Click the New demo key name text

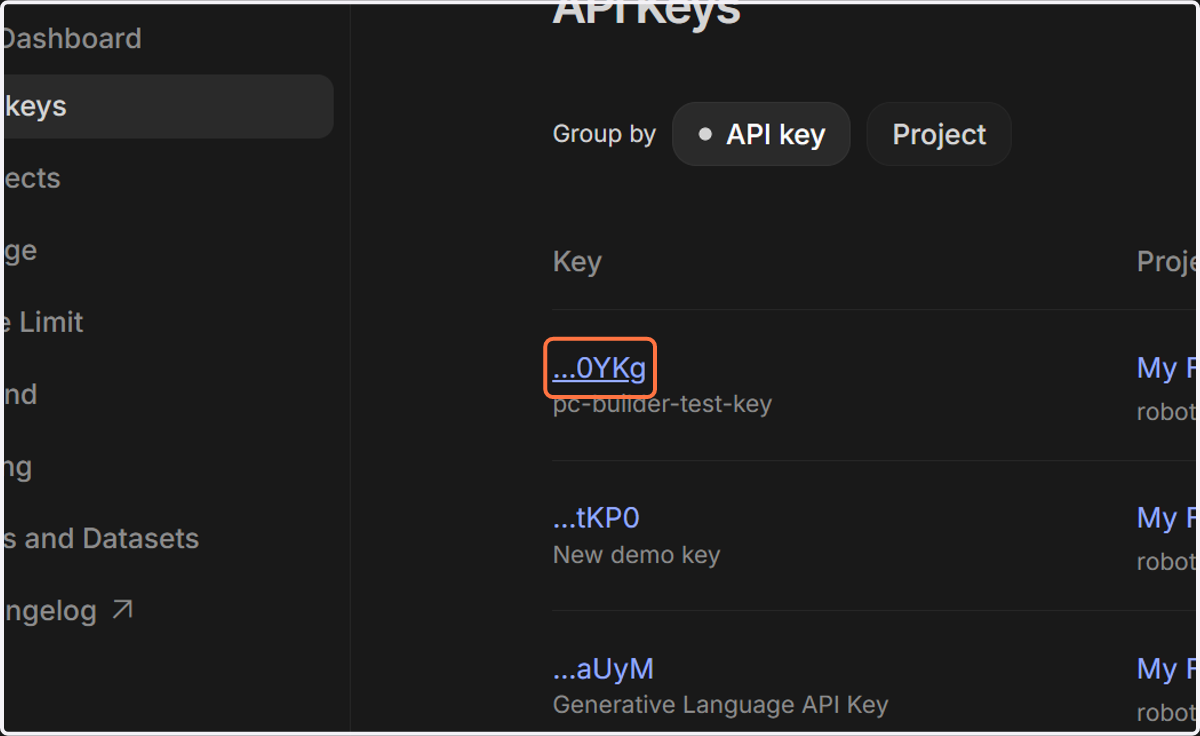(x=636, y=555)
